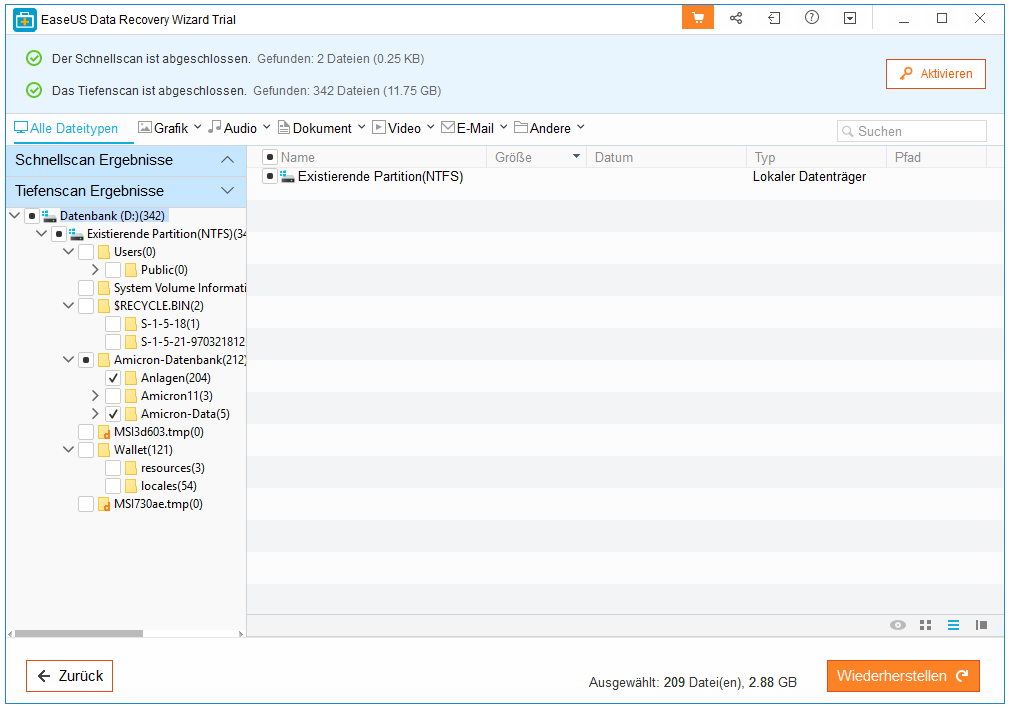Switch to detail pane view icon
Image resolution: width=1011 pixels, height=711 pixels.
coord(981,625)
